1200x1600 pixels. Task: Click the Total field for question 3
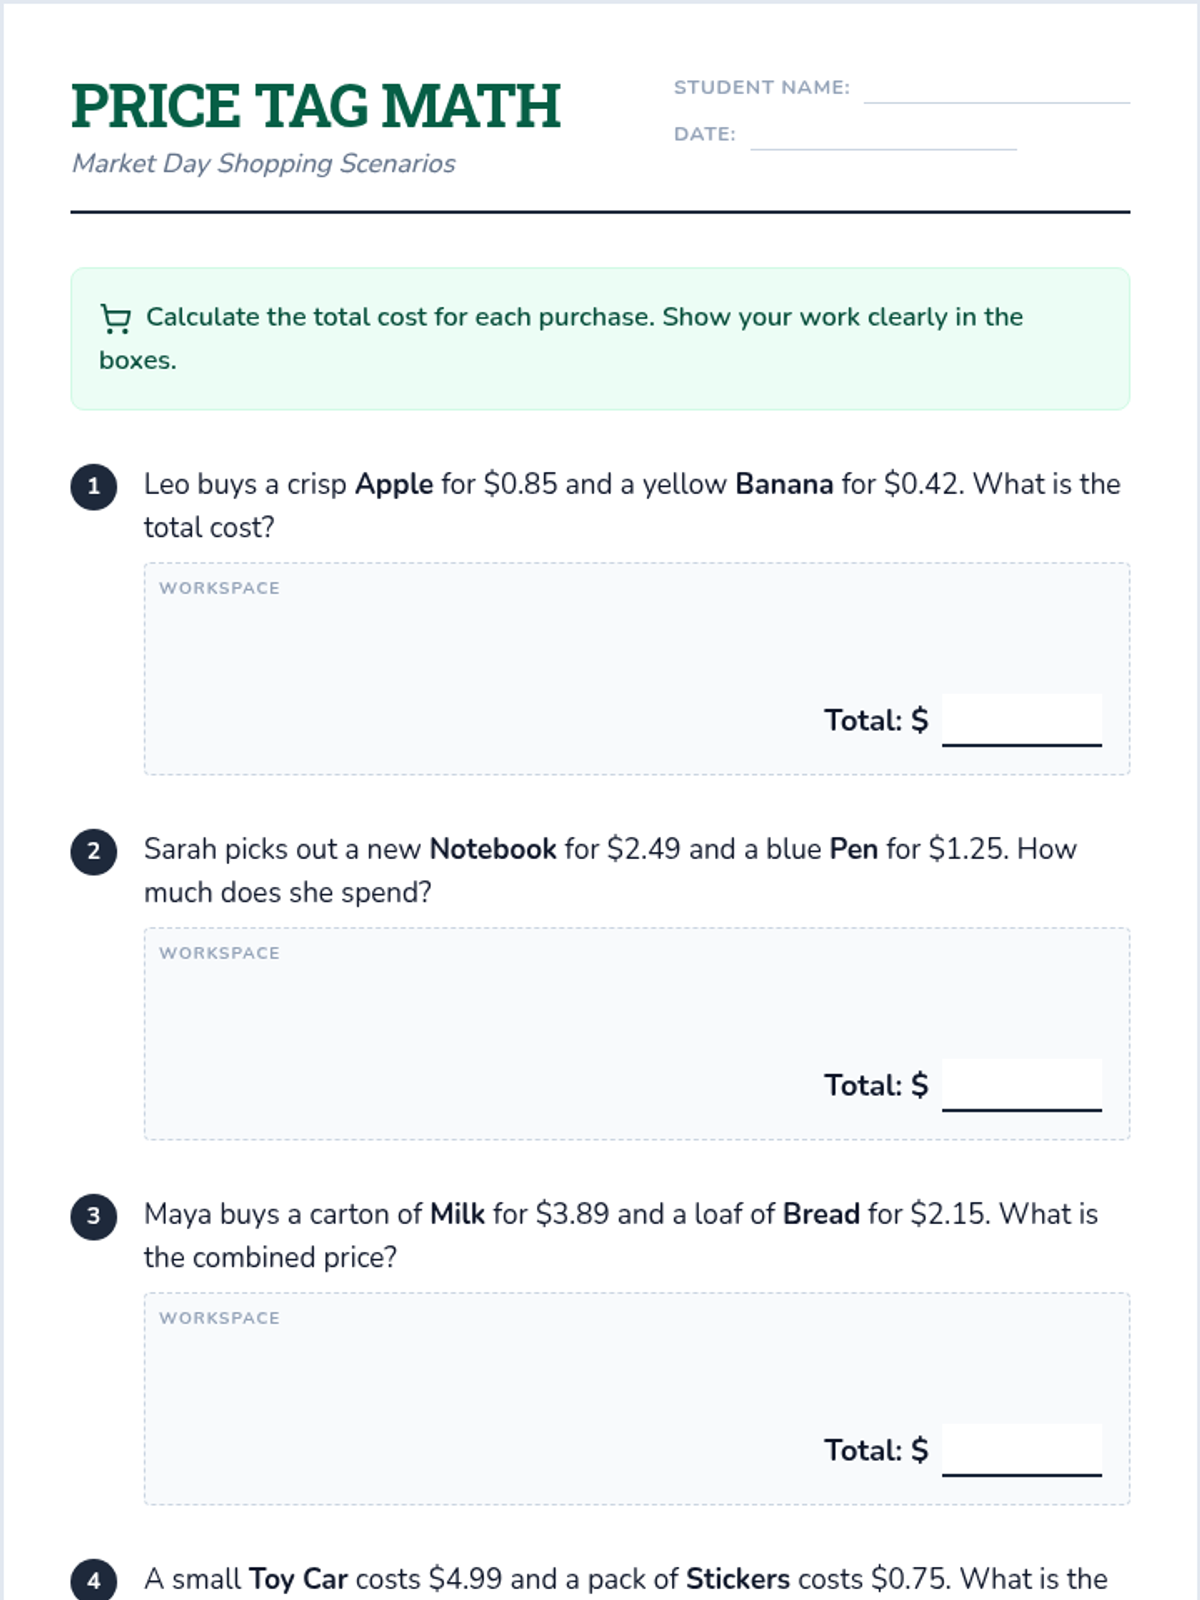(x=1021, y=1450)
